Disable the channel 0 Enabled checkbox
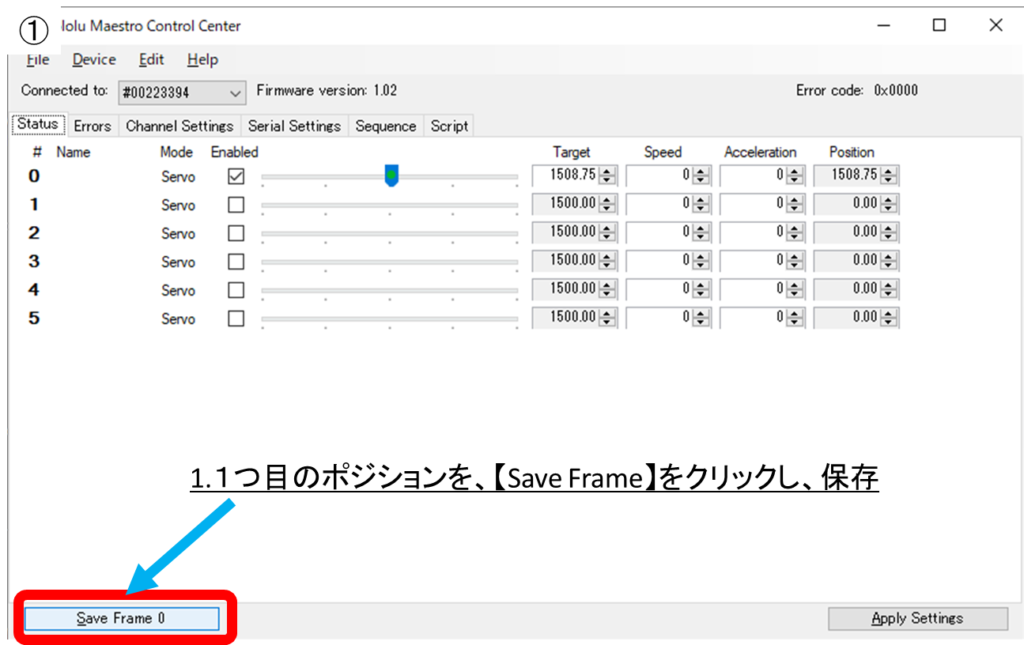Viewport: 1024px width, 645px height. (x=236, y=176)
